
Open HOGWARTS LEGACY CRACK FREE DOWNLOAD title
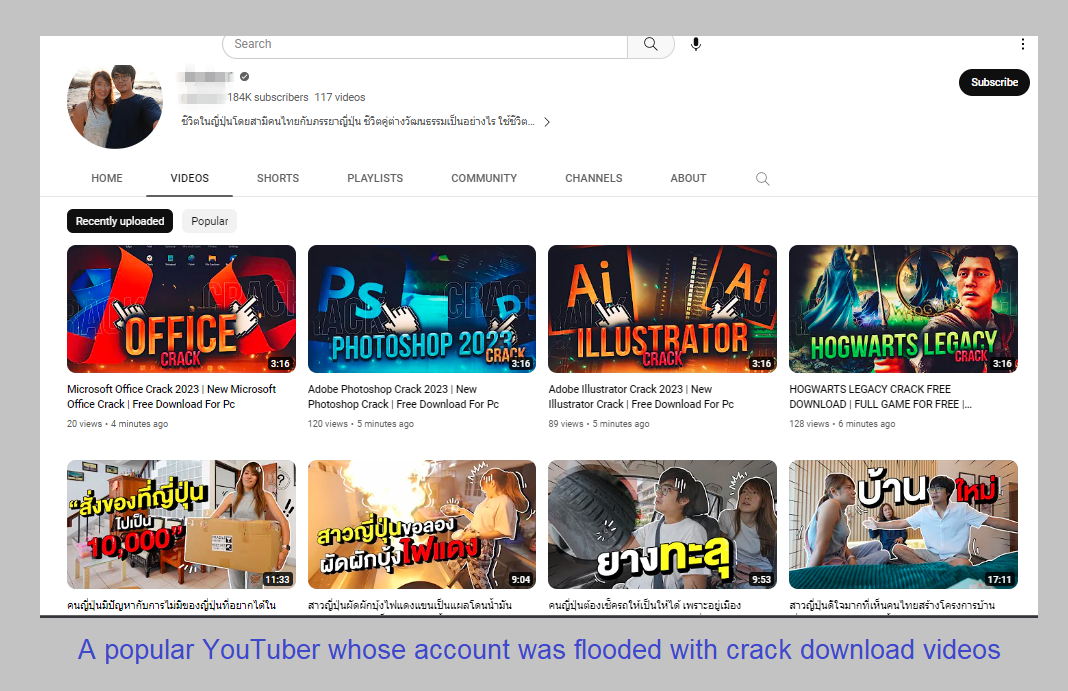(880, 397)
